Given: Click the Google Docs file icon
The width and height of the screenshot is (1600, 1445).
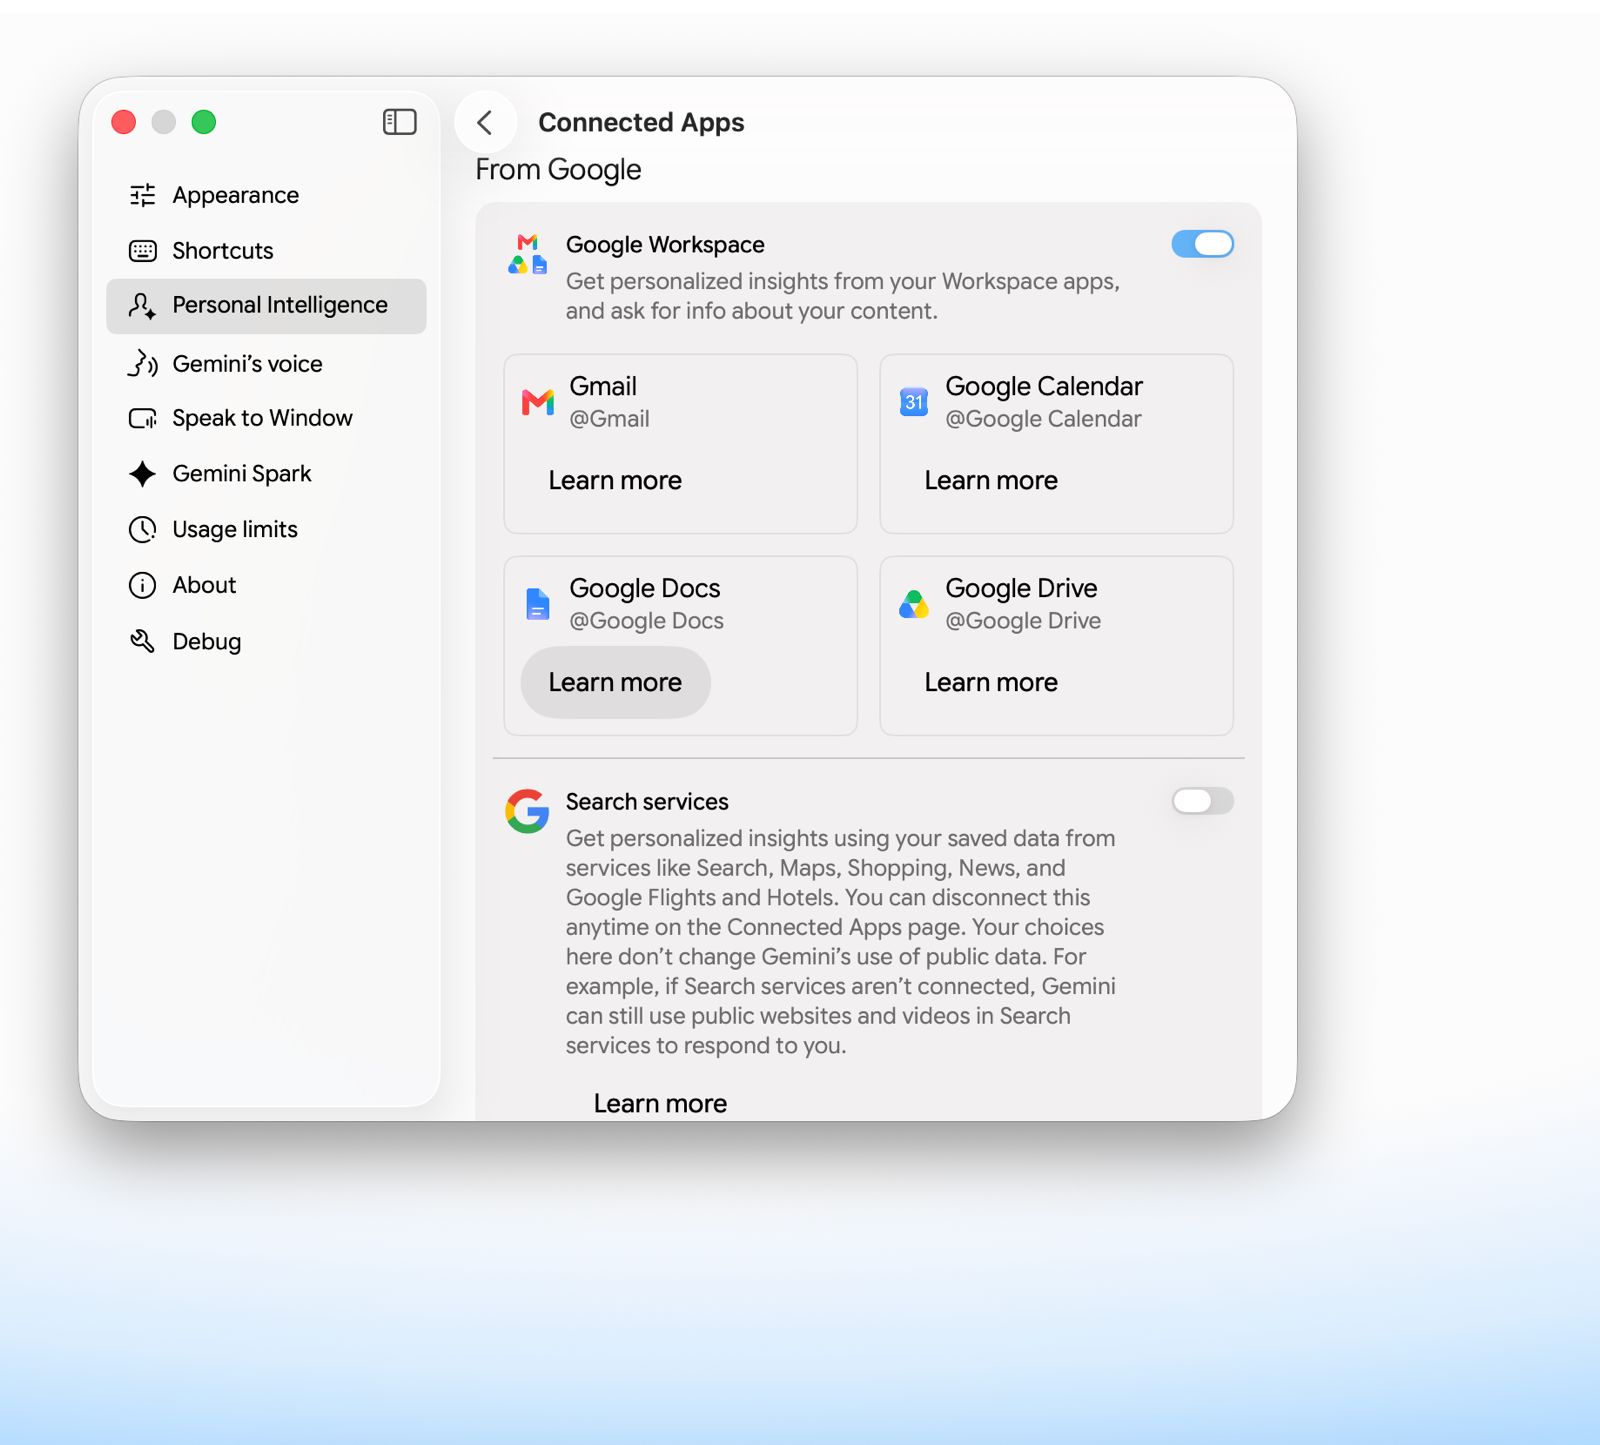Looking at the screenshot, I should pos(538,604).
